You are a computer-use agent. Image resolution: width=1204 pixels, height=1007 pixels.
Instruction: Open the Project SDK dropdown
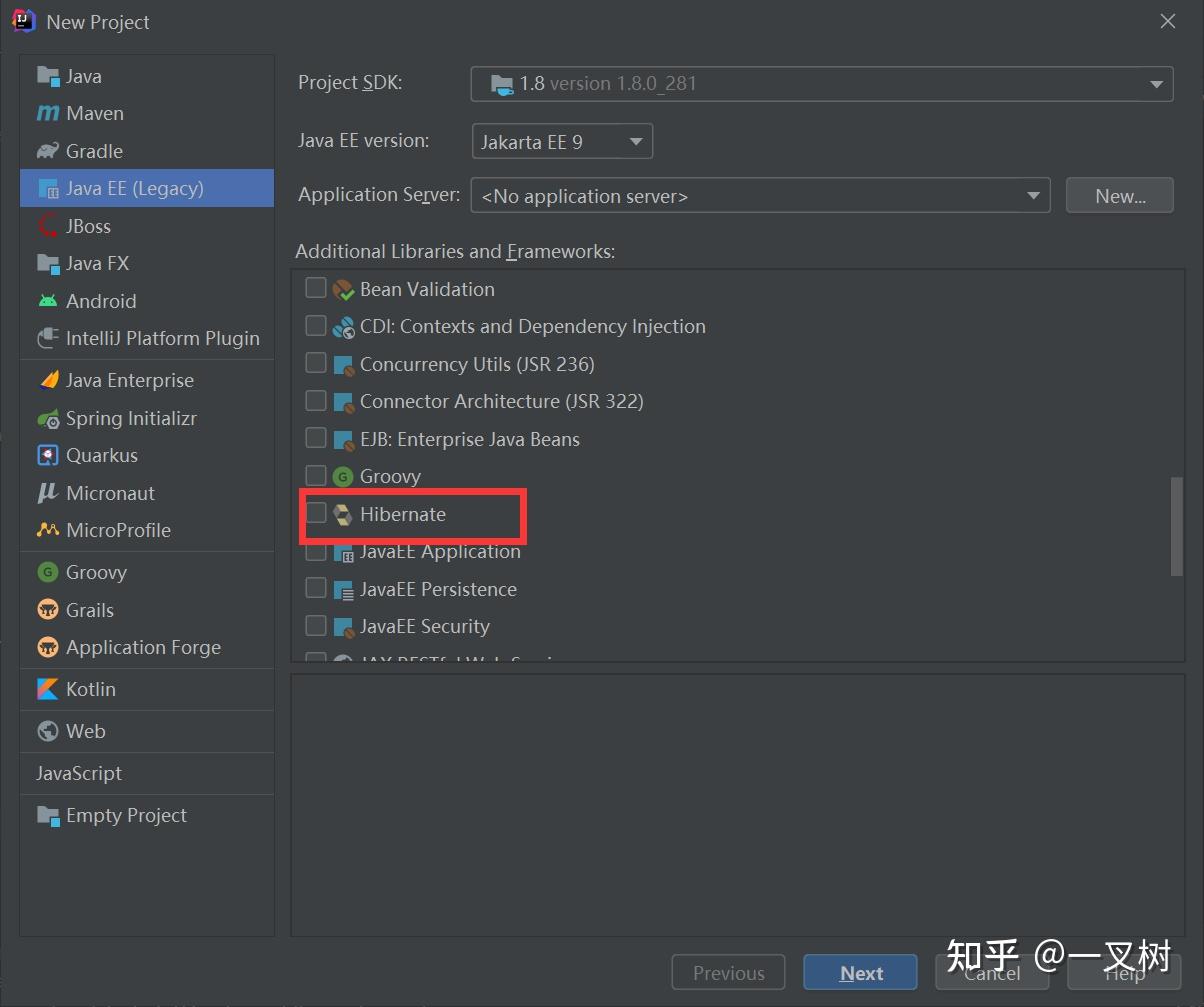(1156, 84)
